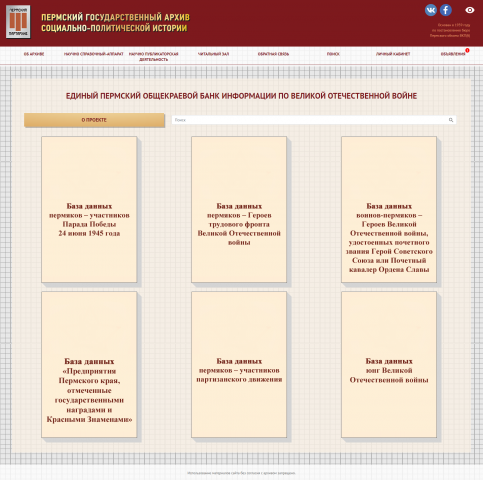Viewport: 483px width, 480px height.
Task: Open 'Научно-публикаторская деятельность' menu item
Action: [154, 57]
